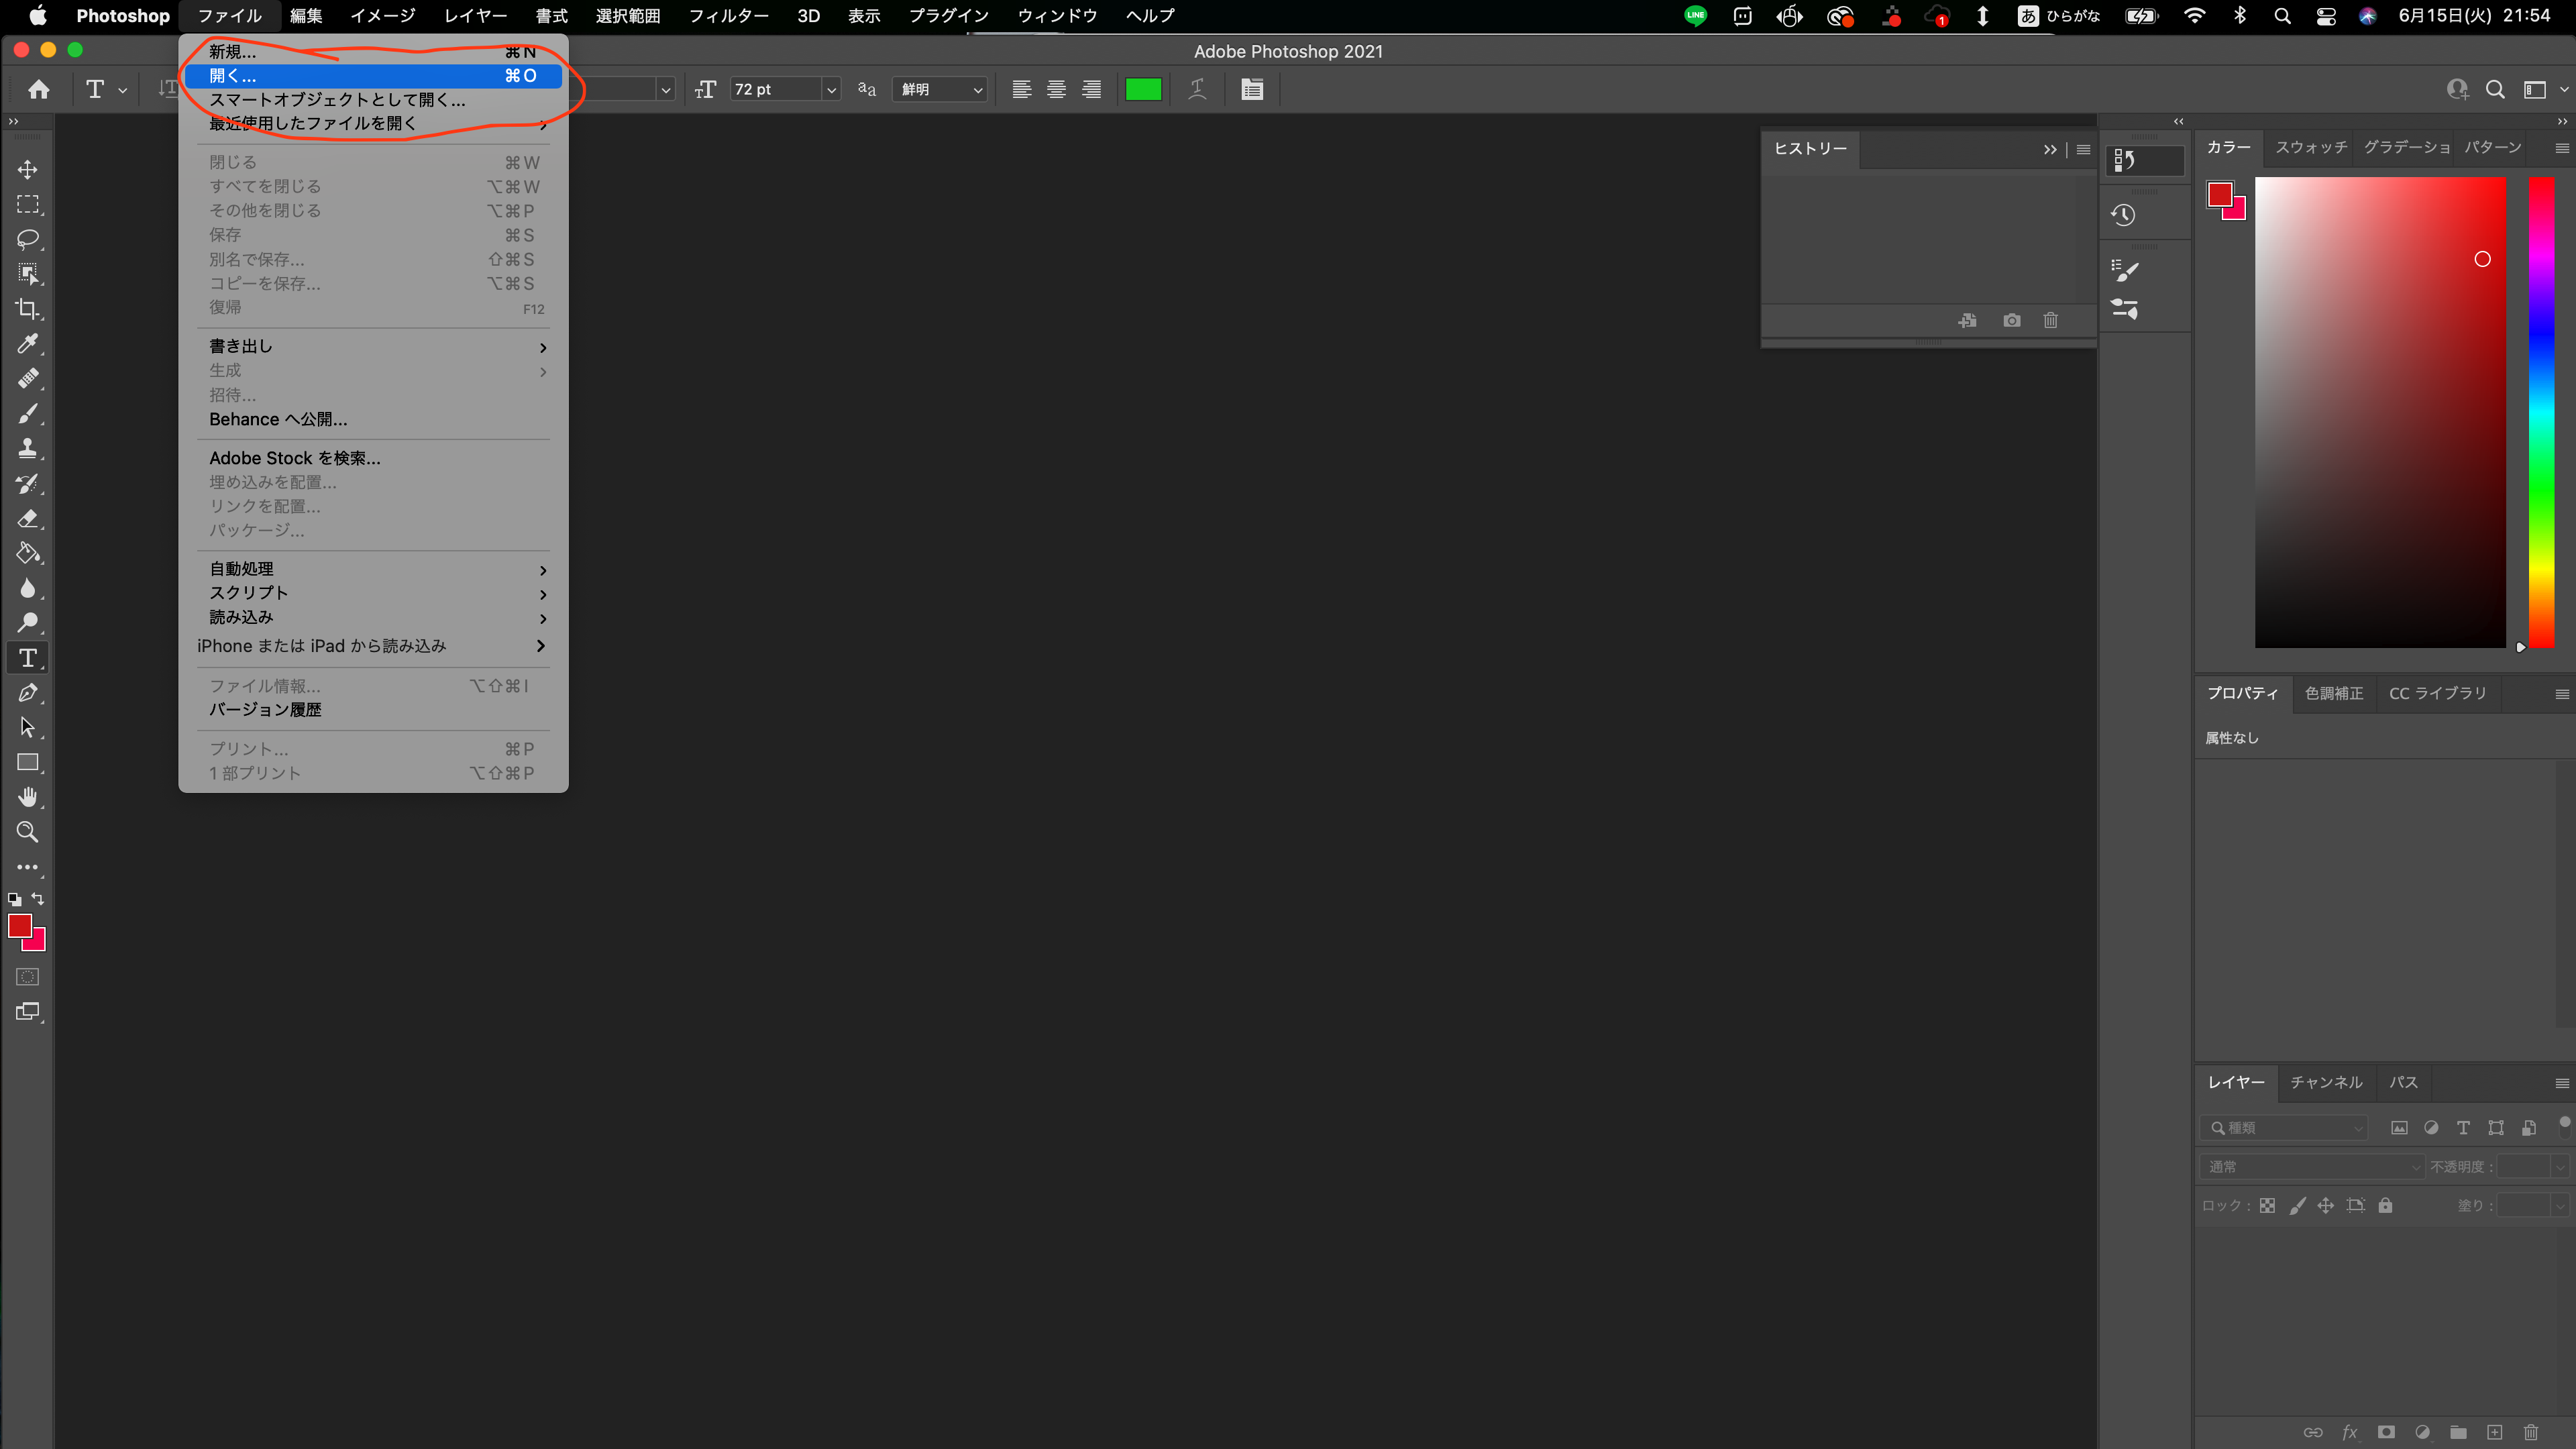Select the Brush tool

coord(27,413)
